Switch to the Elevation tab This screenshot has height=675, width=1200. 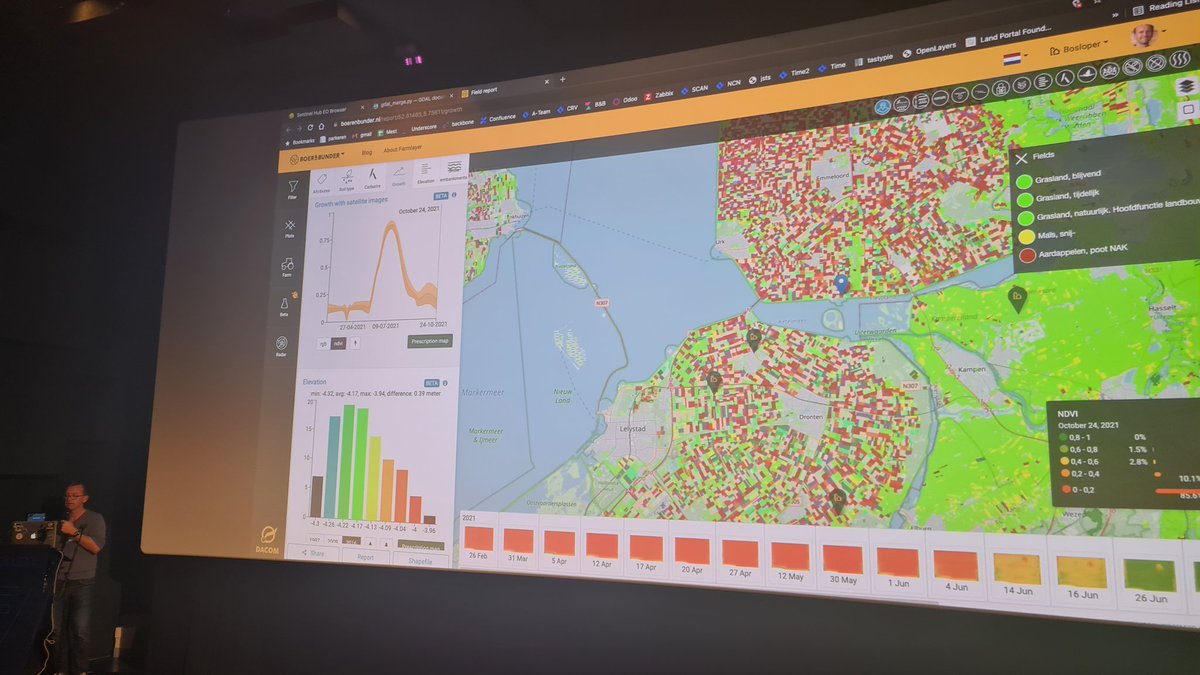(x=425, y=173)
